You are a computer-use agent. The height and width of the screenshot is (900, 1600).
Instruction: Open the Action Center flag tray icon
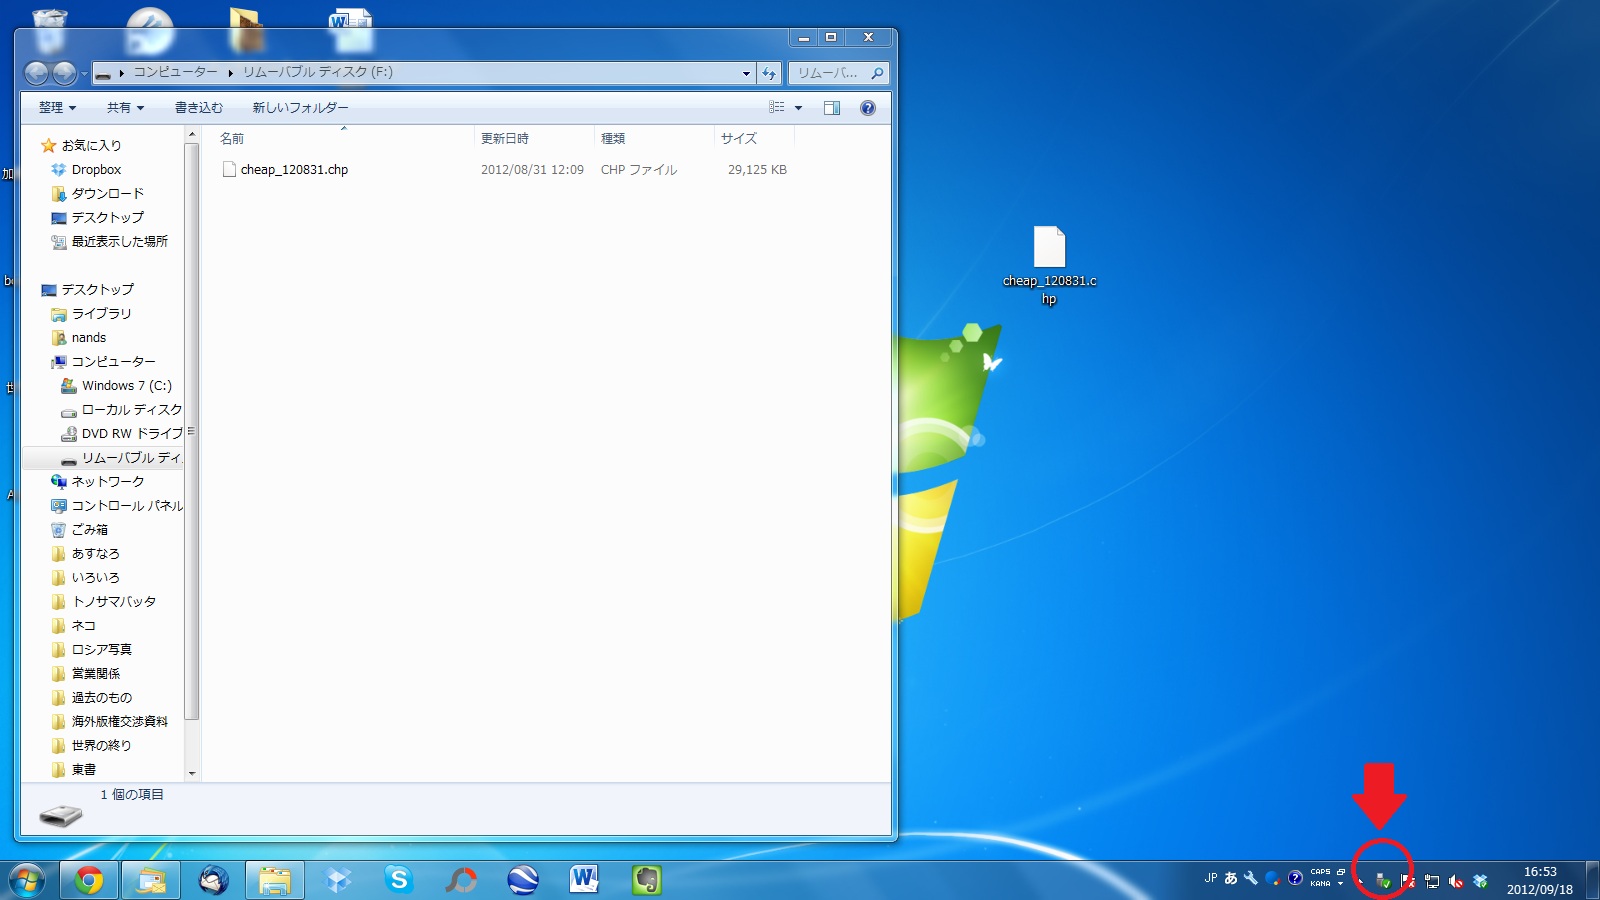(1408, 881)
